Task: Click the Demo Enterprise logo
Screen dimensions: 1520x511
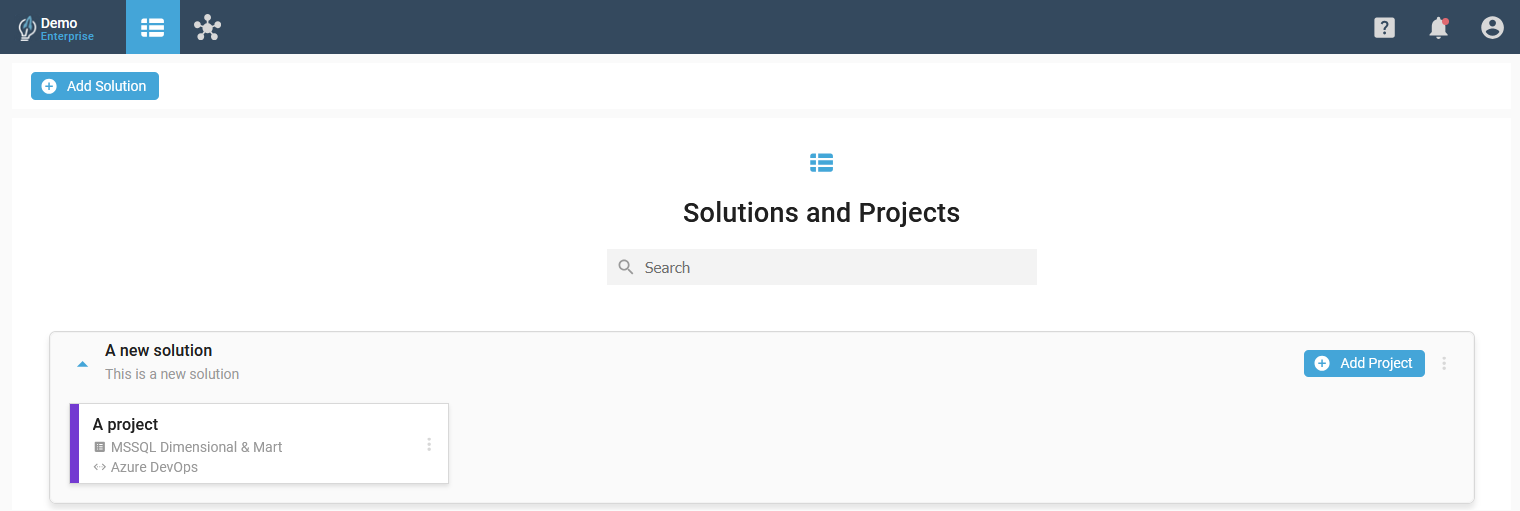Action: (57, 28)
